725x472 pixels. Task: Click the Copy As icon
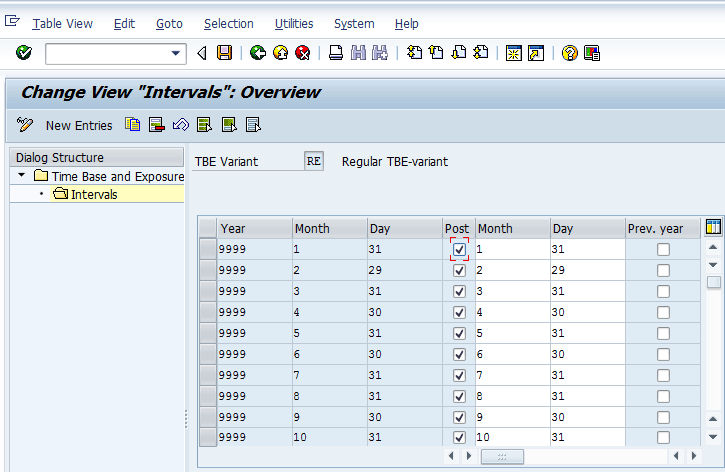[133, 125]
